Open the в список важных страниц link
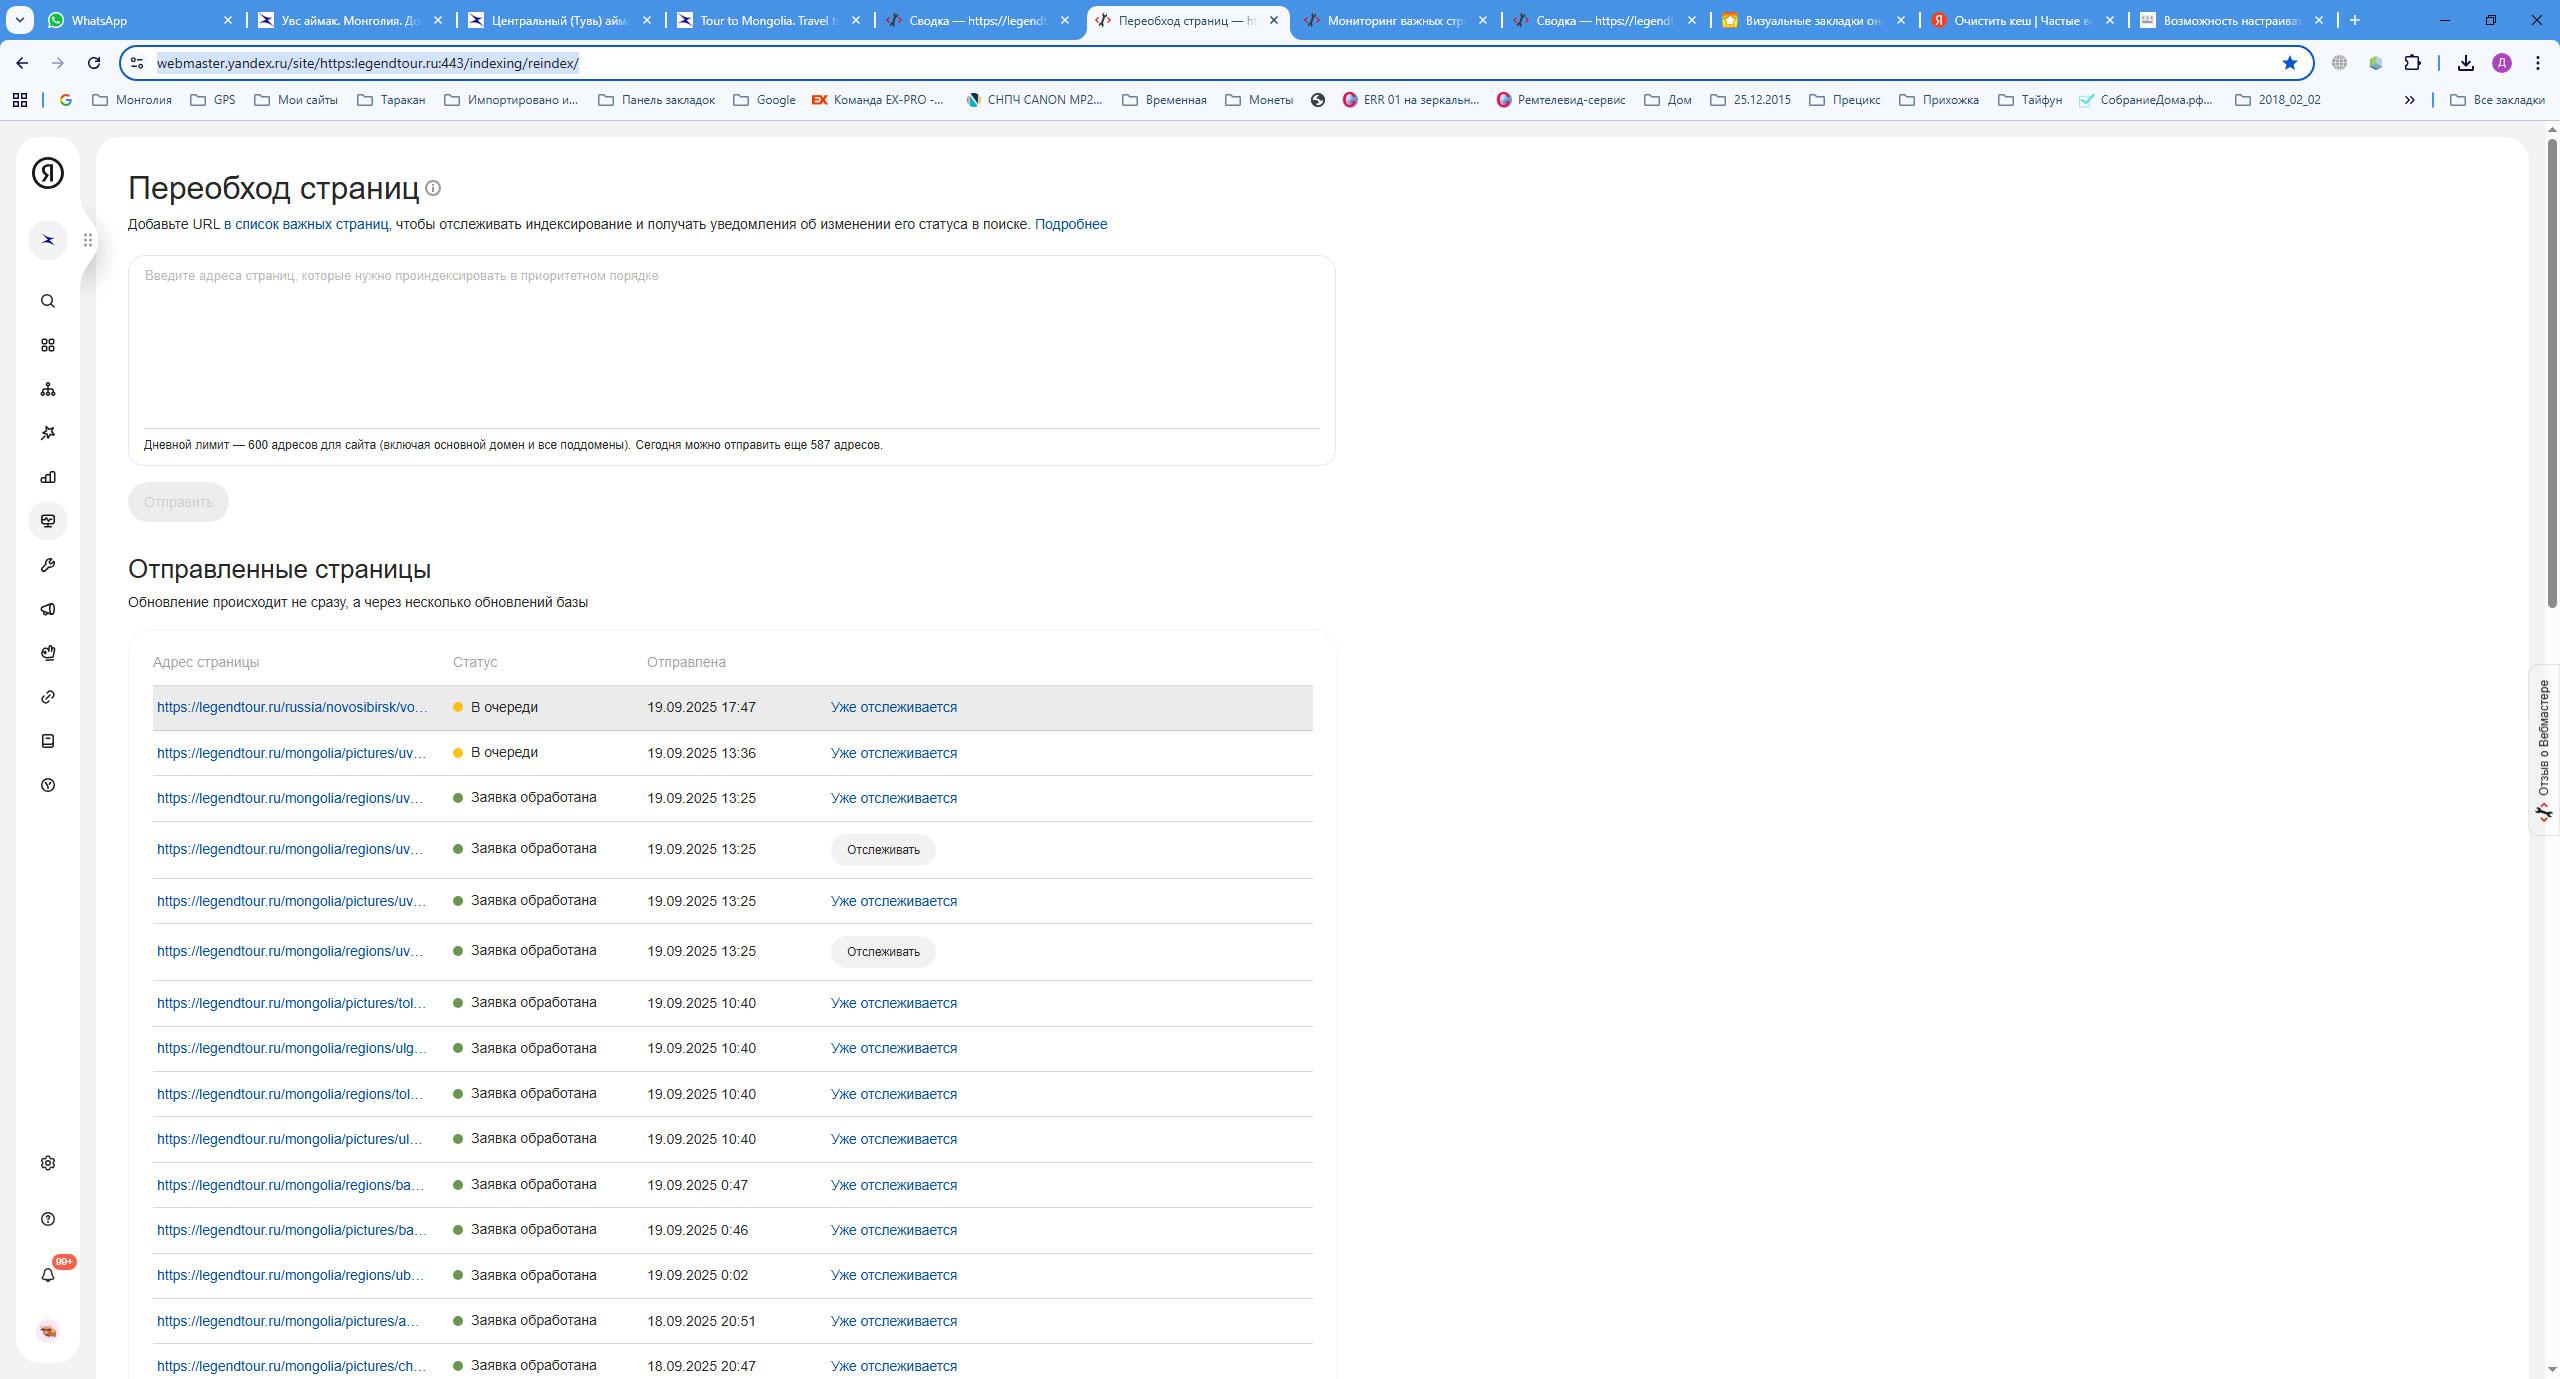 point(306,224)
